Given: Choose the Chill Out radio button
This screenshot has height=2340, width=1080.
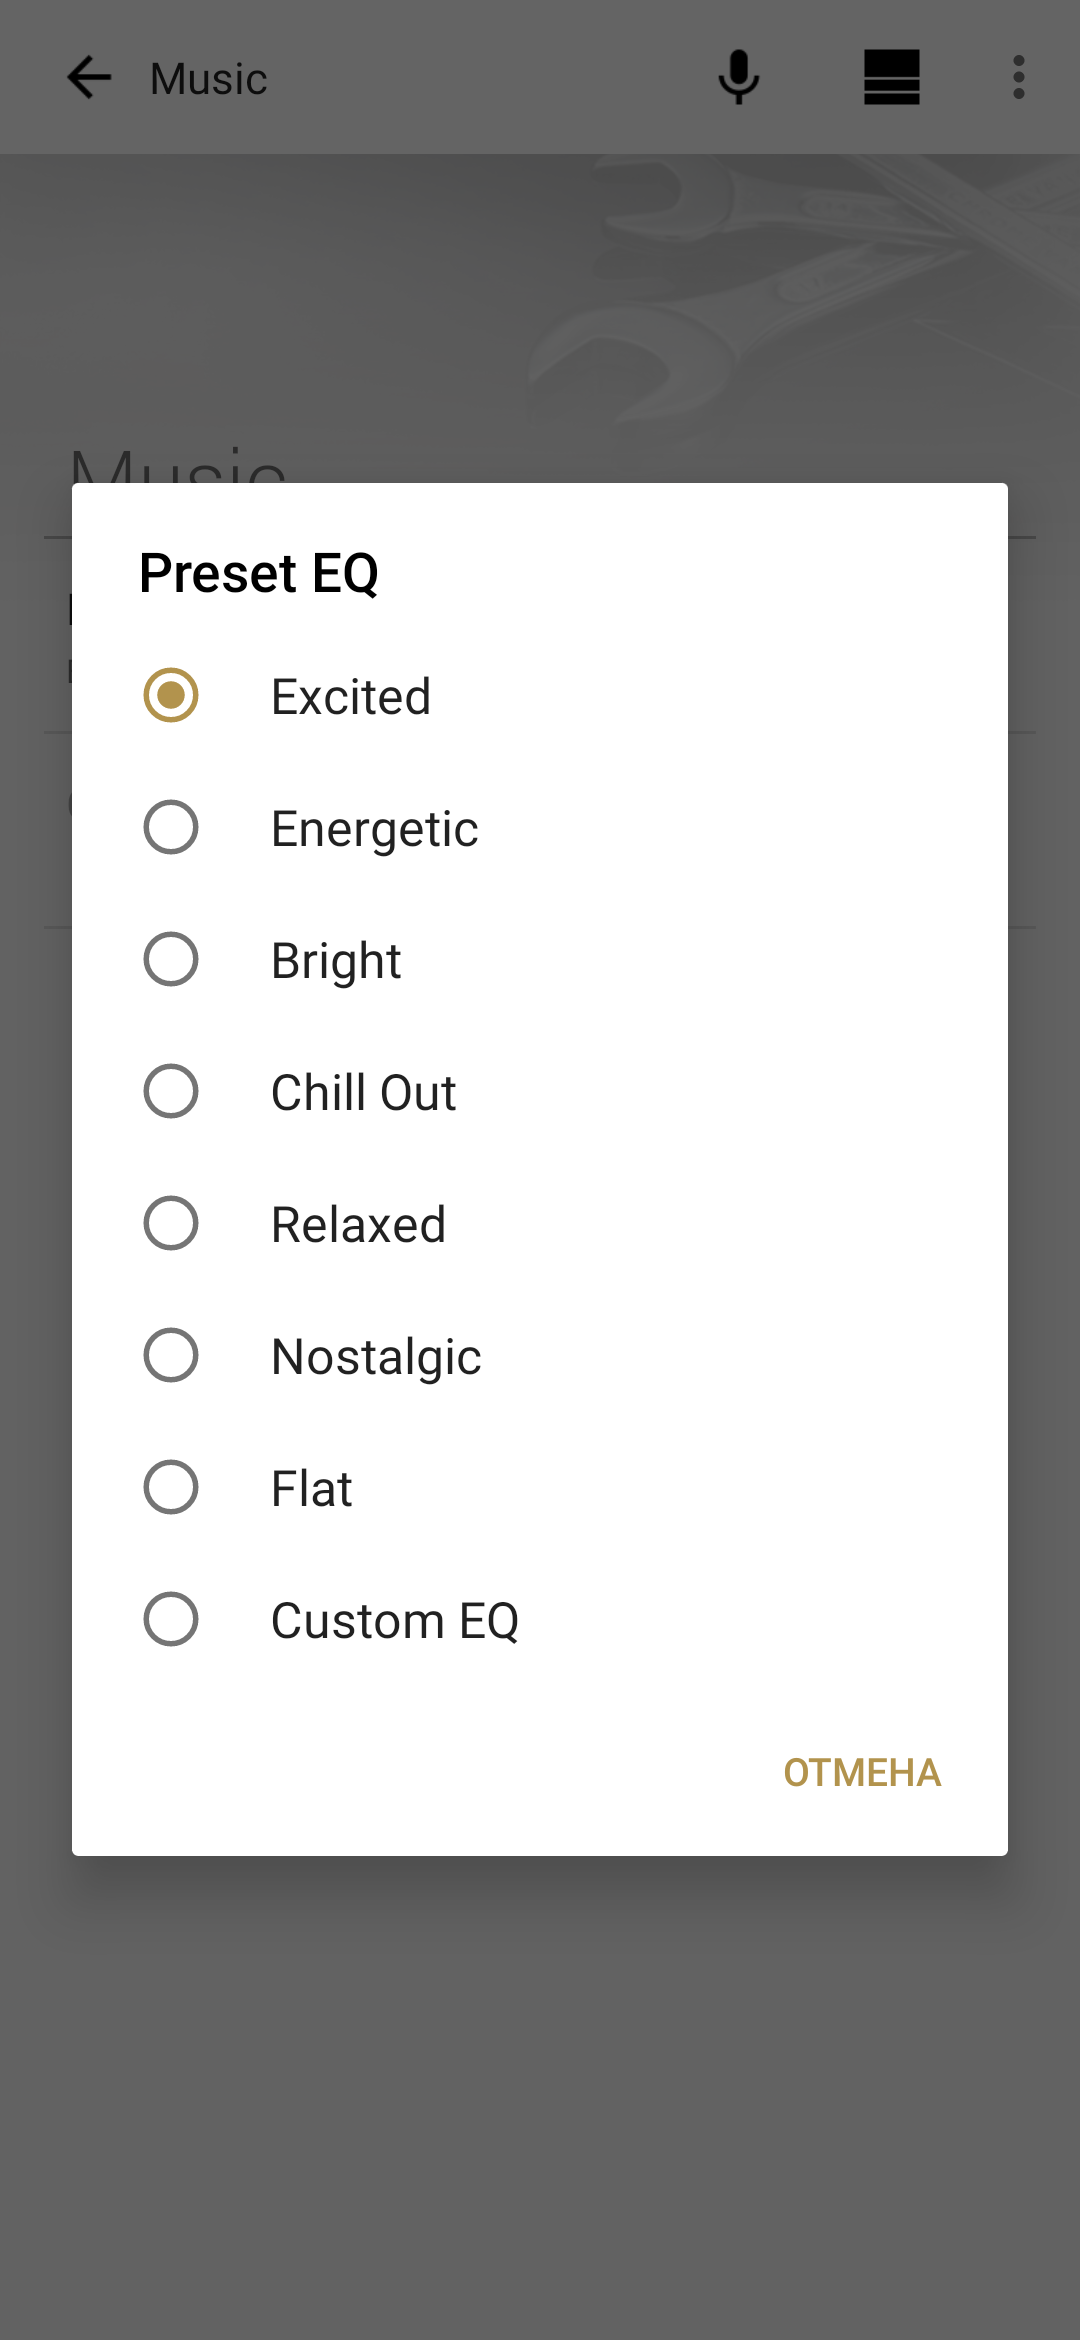Looking at the screenshot, I should click(x=171, y=1091).
